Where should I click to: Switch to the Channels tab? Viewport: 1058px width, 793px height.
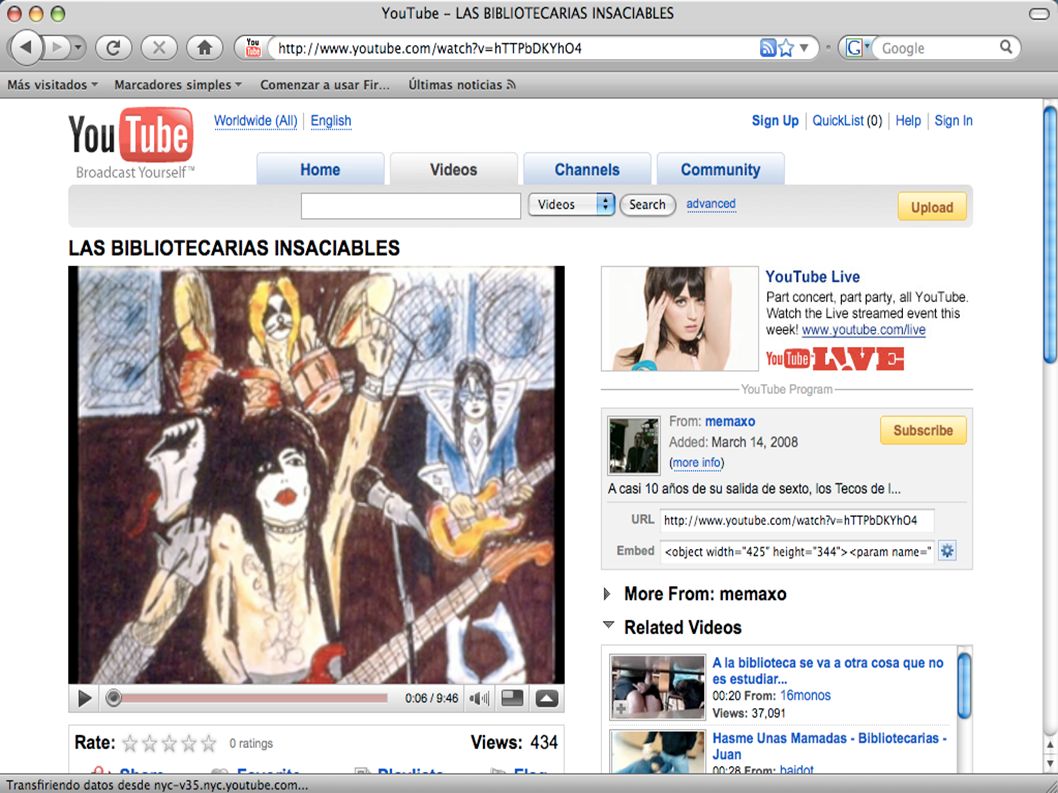(x=587, y=169)
